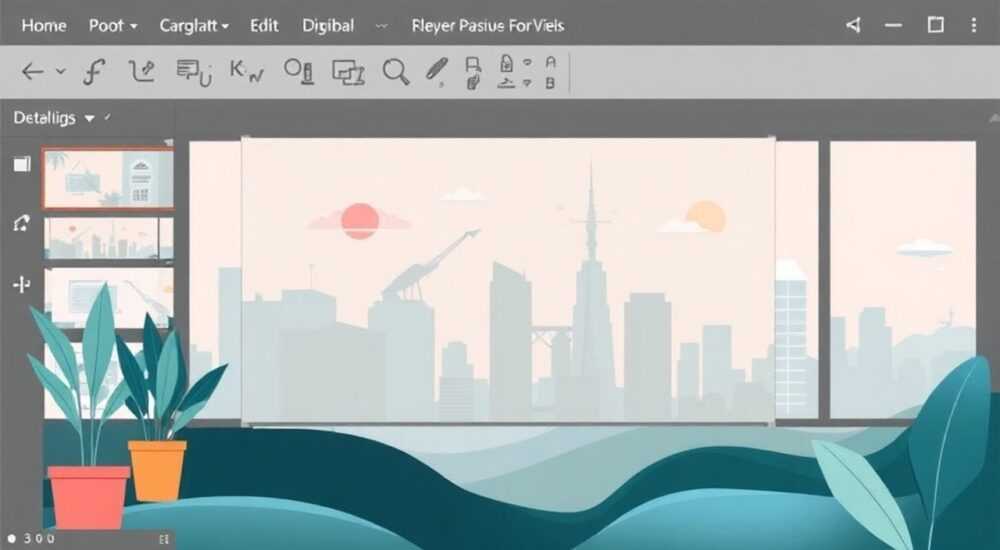1000x550 pixels.
Task: Select the script f function tool
Action: [93, 71]
